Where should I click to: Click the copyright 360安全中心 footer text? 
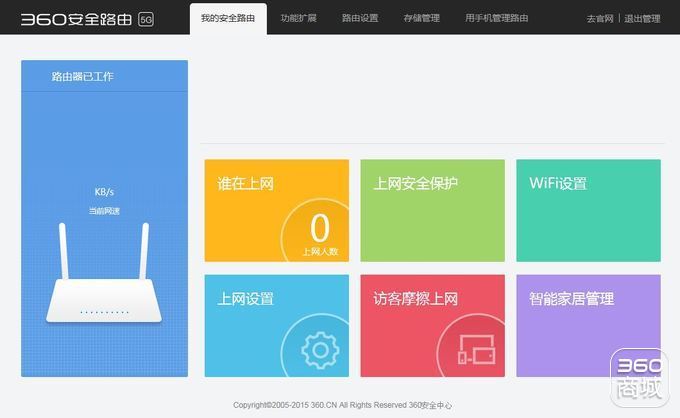click(x=343, y=405)
